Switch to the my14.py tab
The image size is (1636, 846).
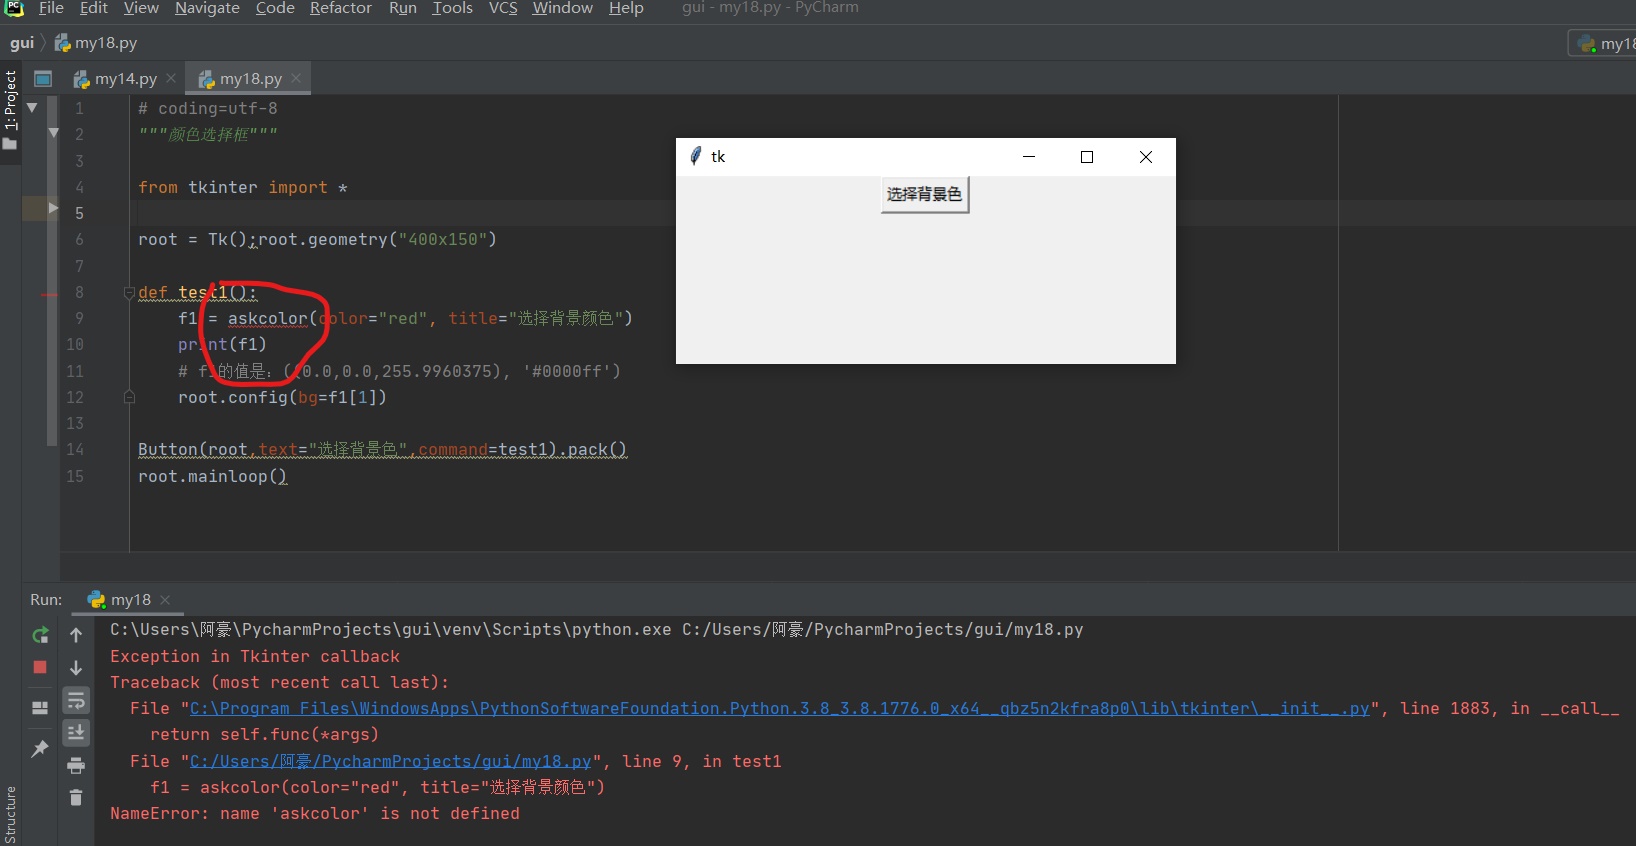pos(125,78)
